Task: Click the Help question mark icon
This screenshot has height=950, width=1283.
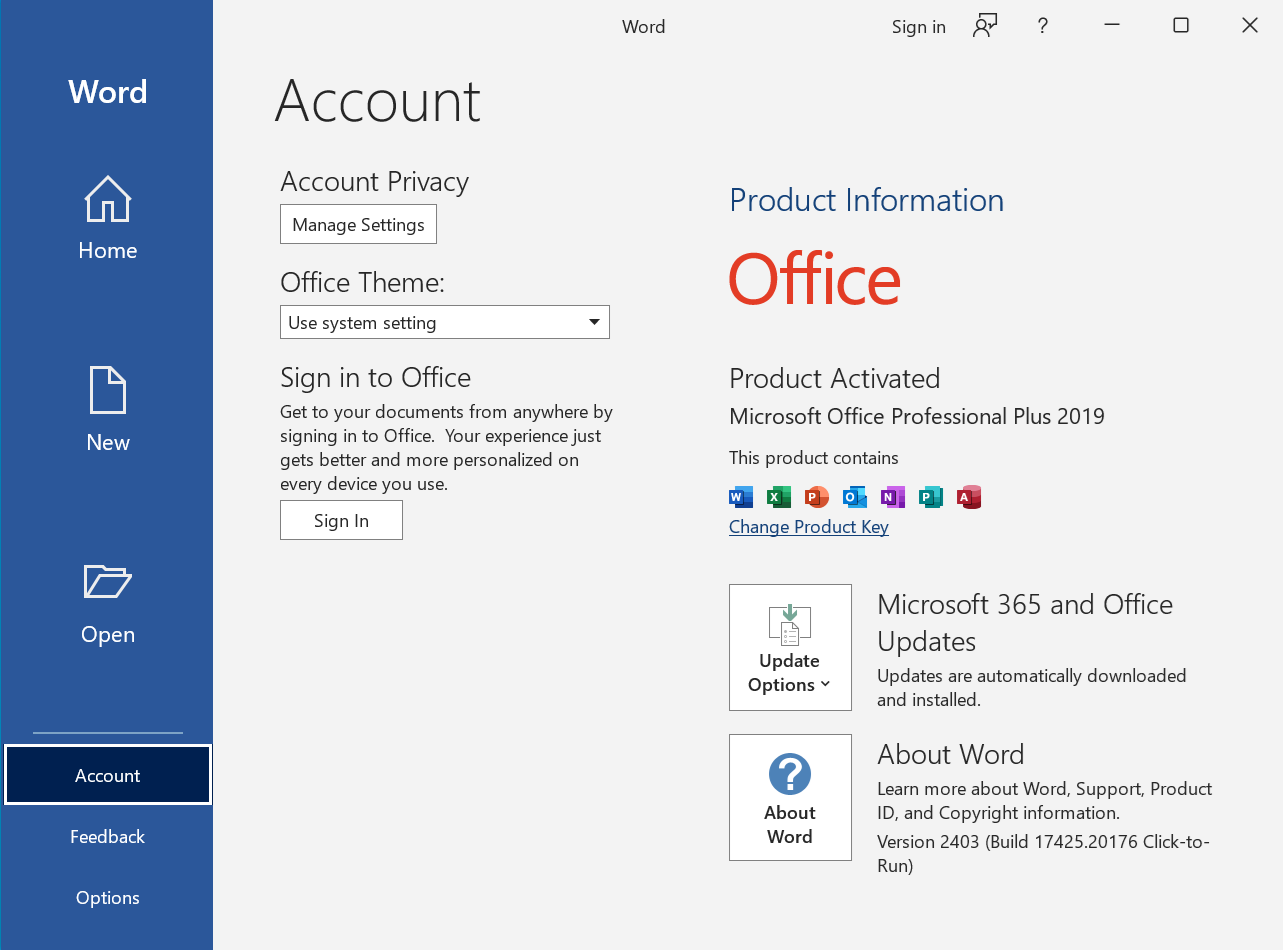Action: tap(1042, 27)
